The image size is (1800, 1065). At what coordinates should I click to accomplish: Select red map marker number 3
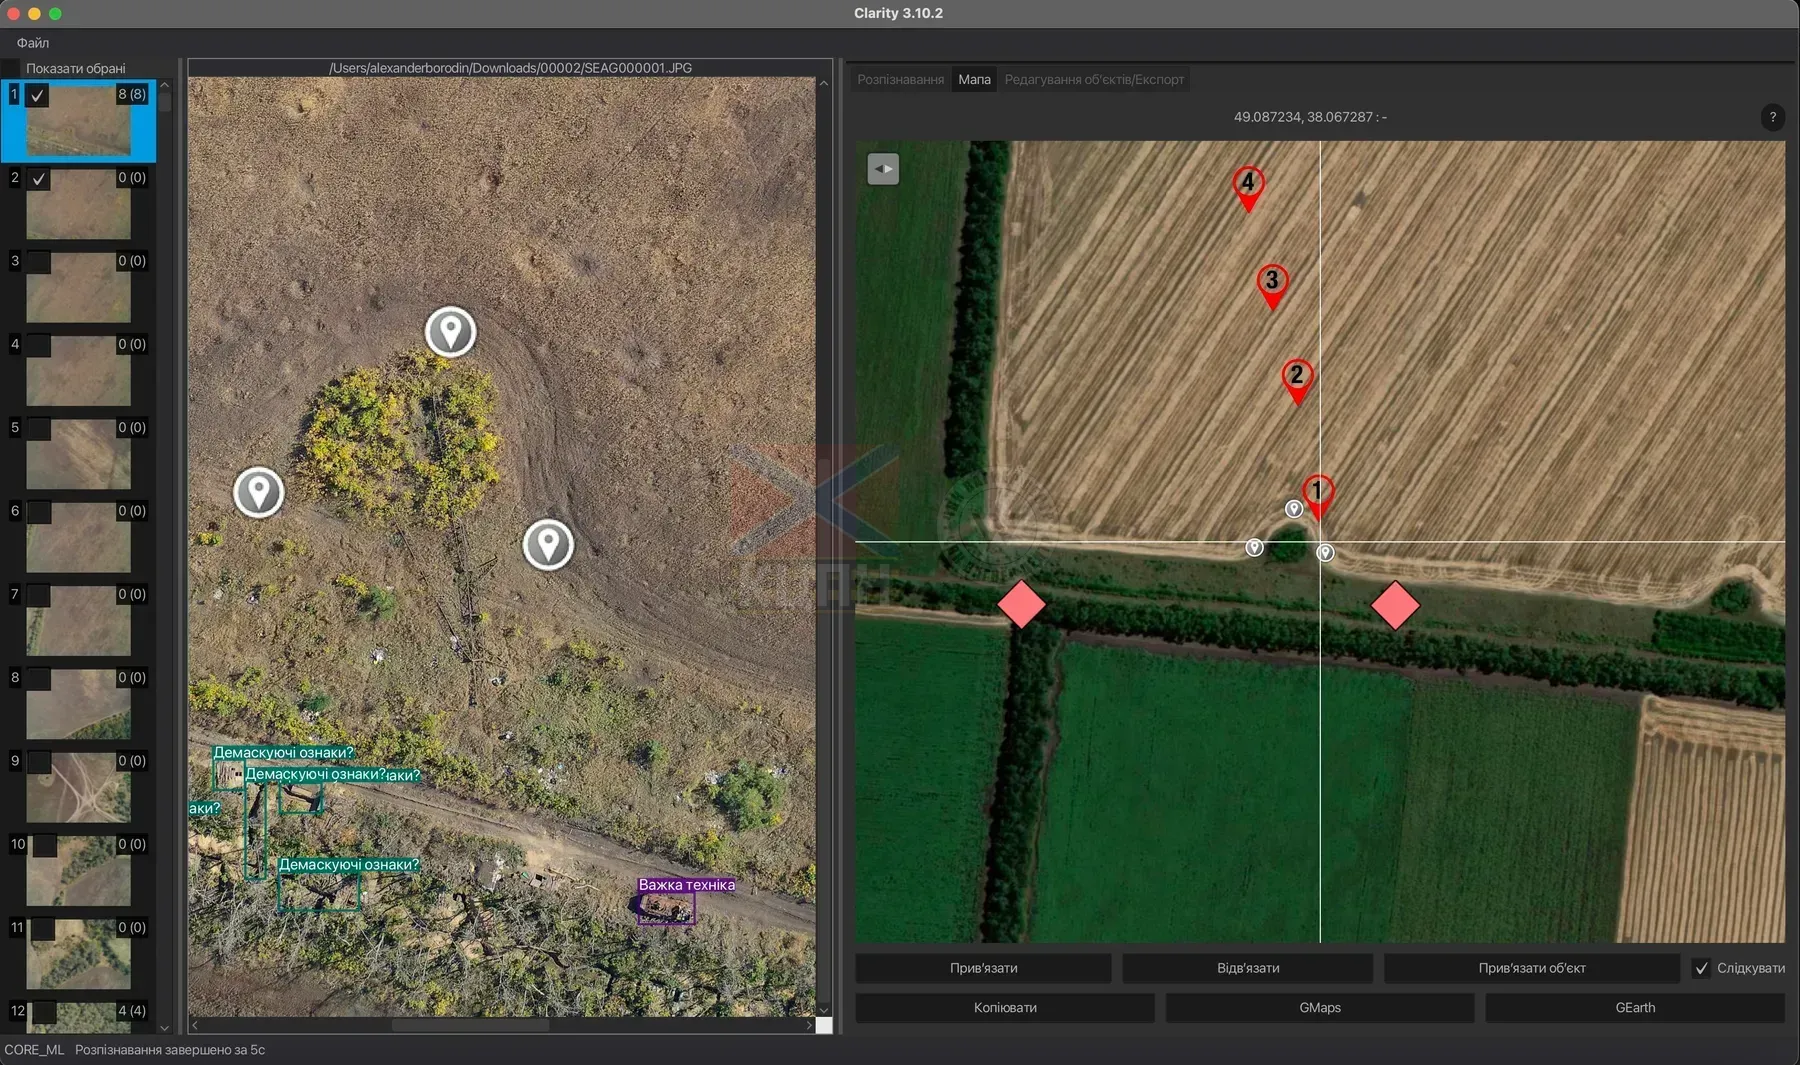coord(1271,285)
